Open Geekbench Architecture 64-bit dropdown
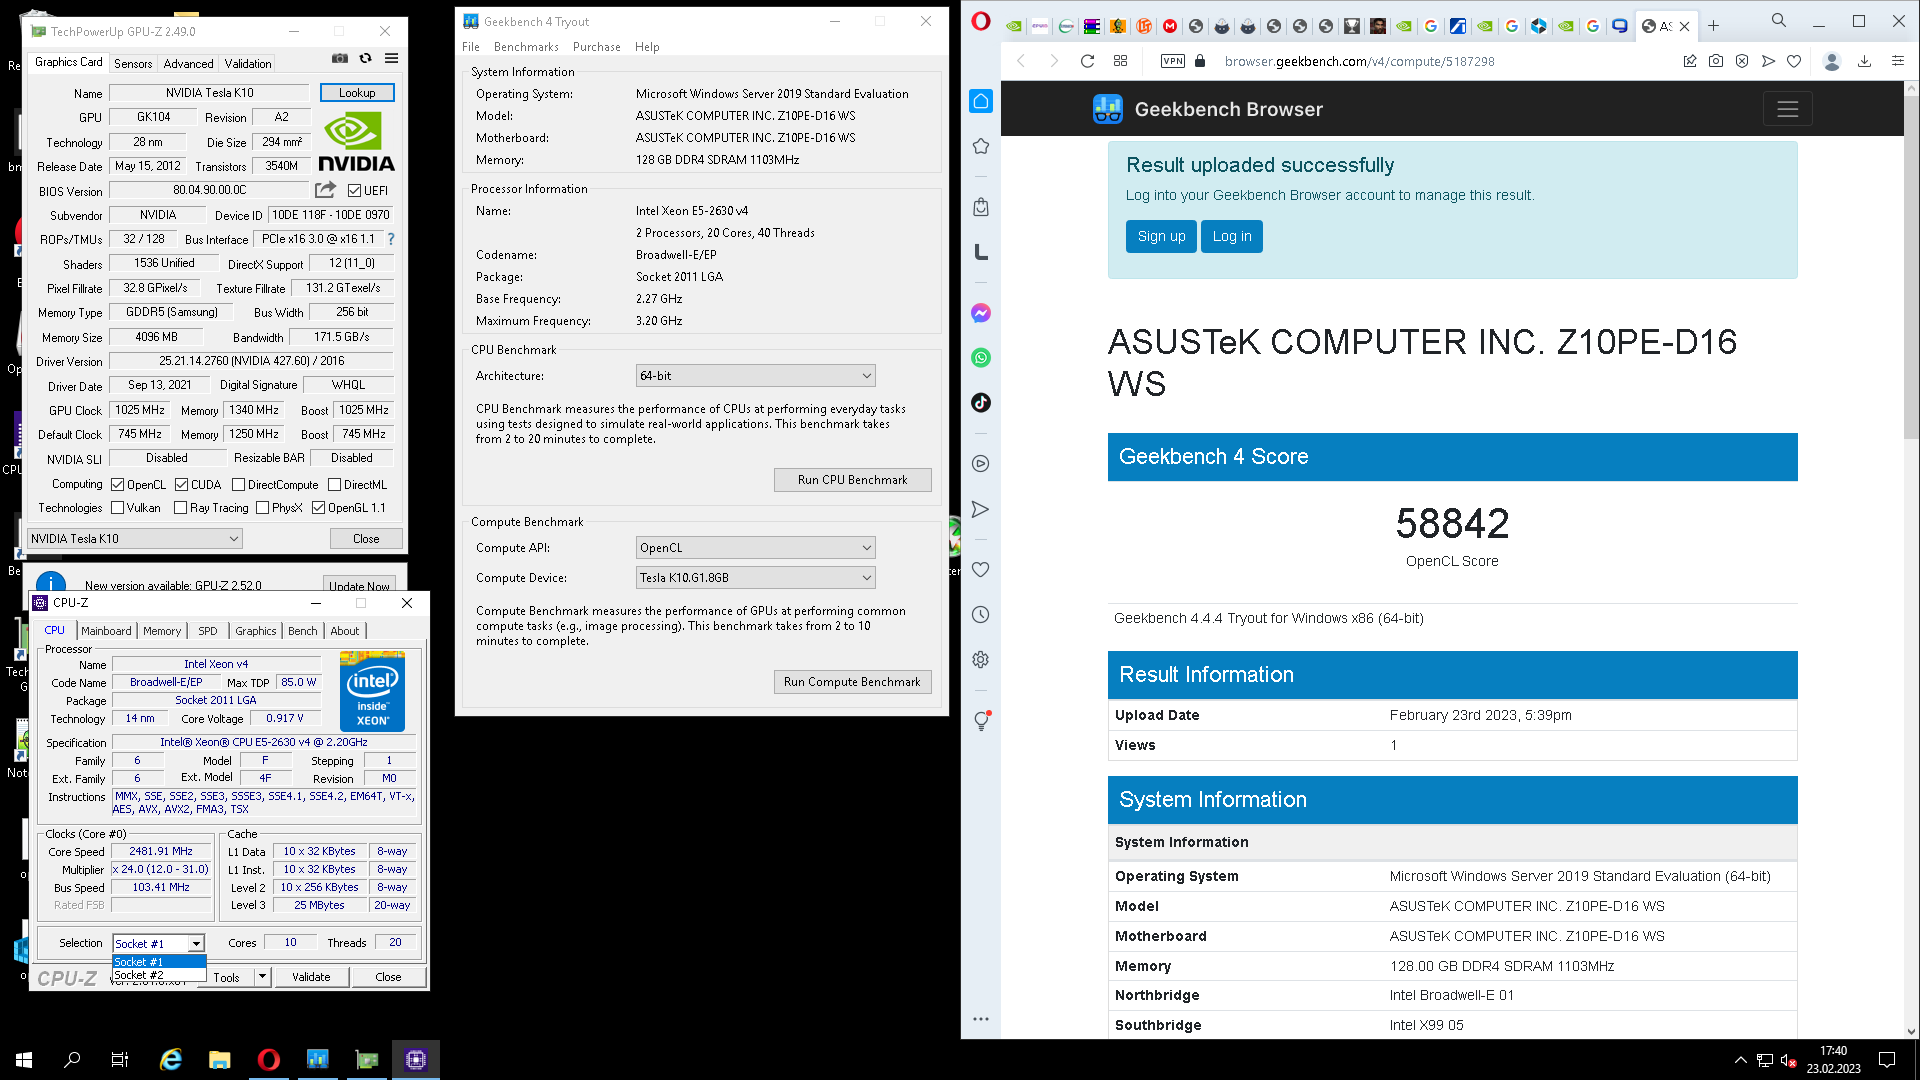Image resolution: width=1920 pixels, height=1080 pixels. coord(756,376)
